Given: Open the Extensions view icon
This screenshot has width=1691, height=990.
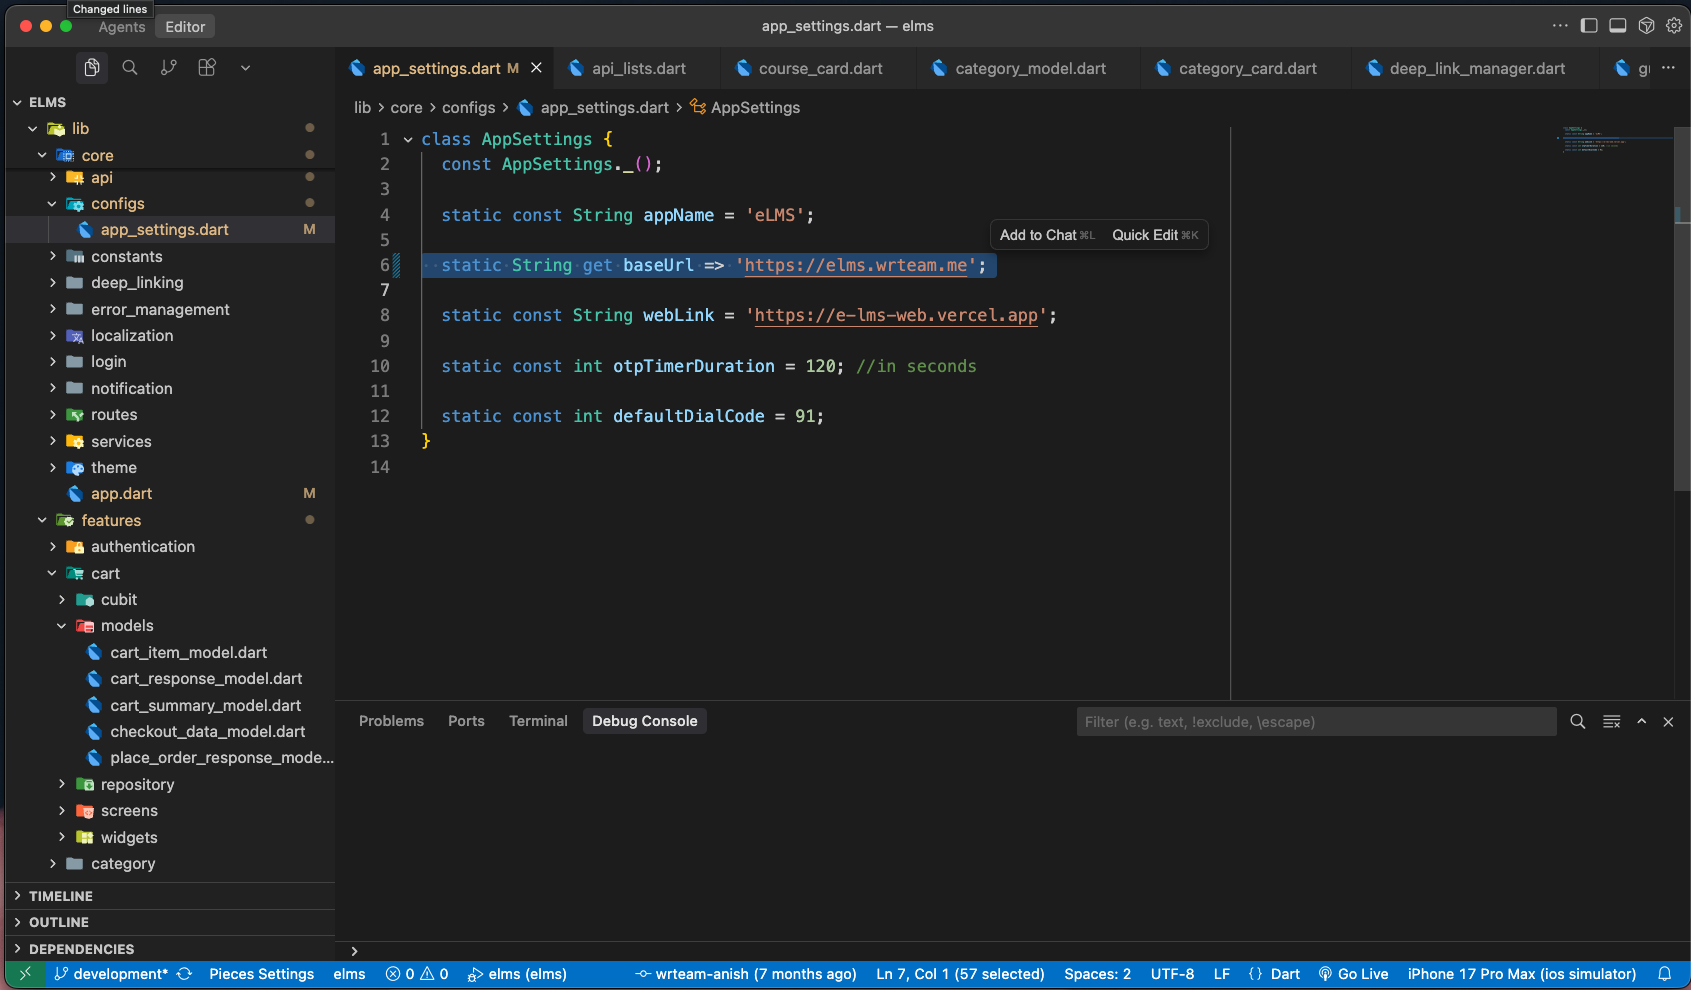Looking at the screenshot, I should [207, 67].
